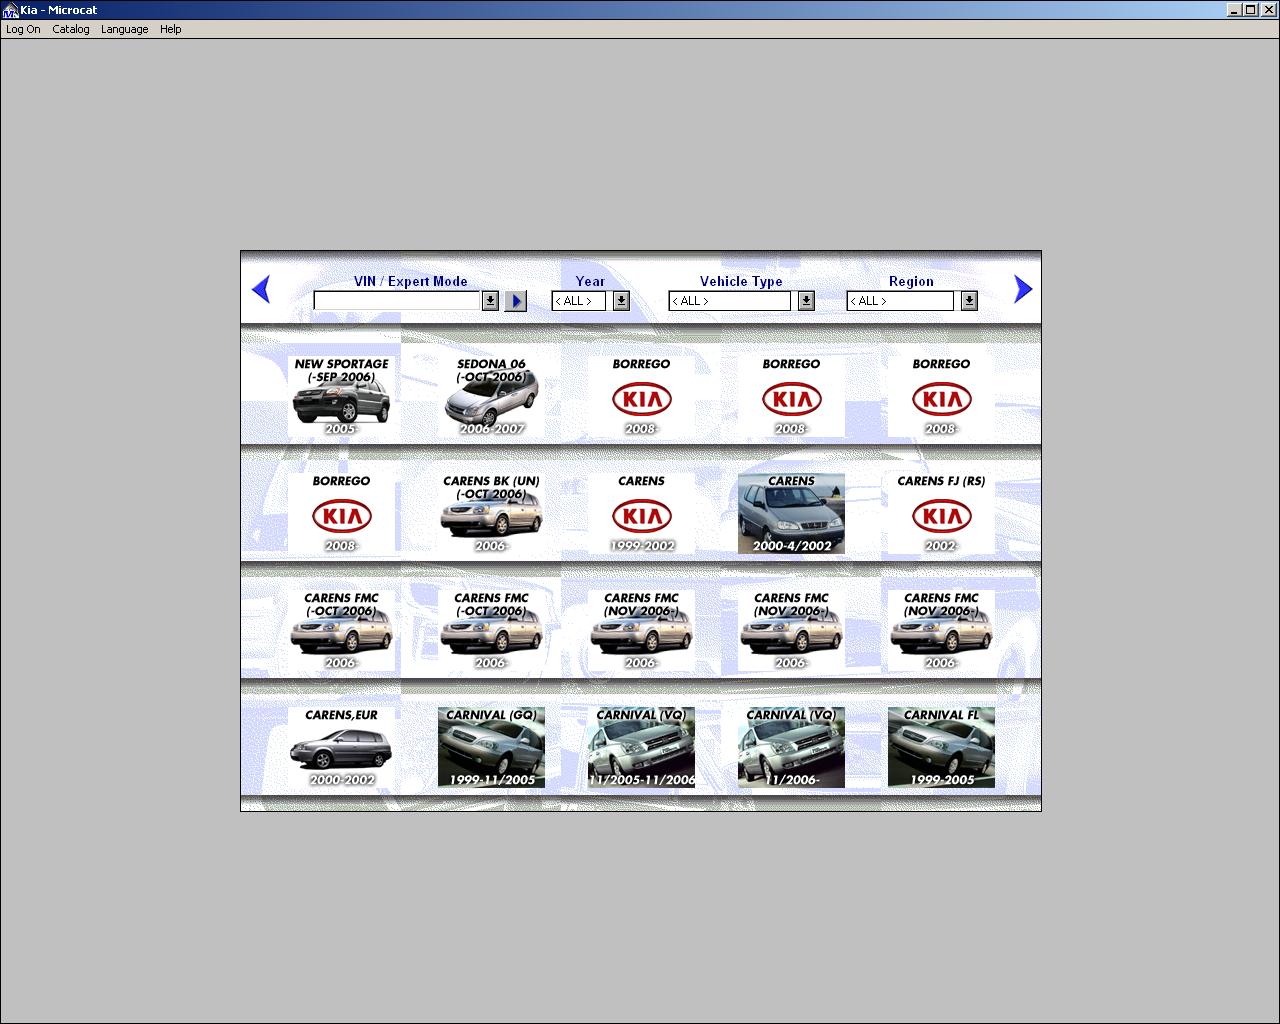
Task: Open the Language menu
Action: [125, 29]
